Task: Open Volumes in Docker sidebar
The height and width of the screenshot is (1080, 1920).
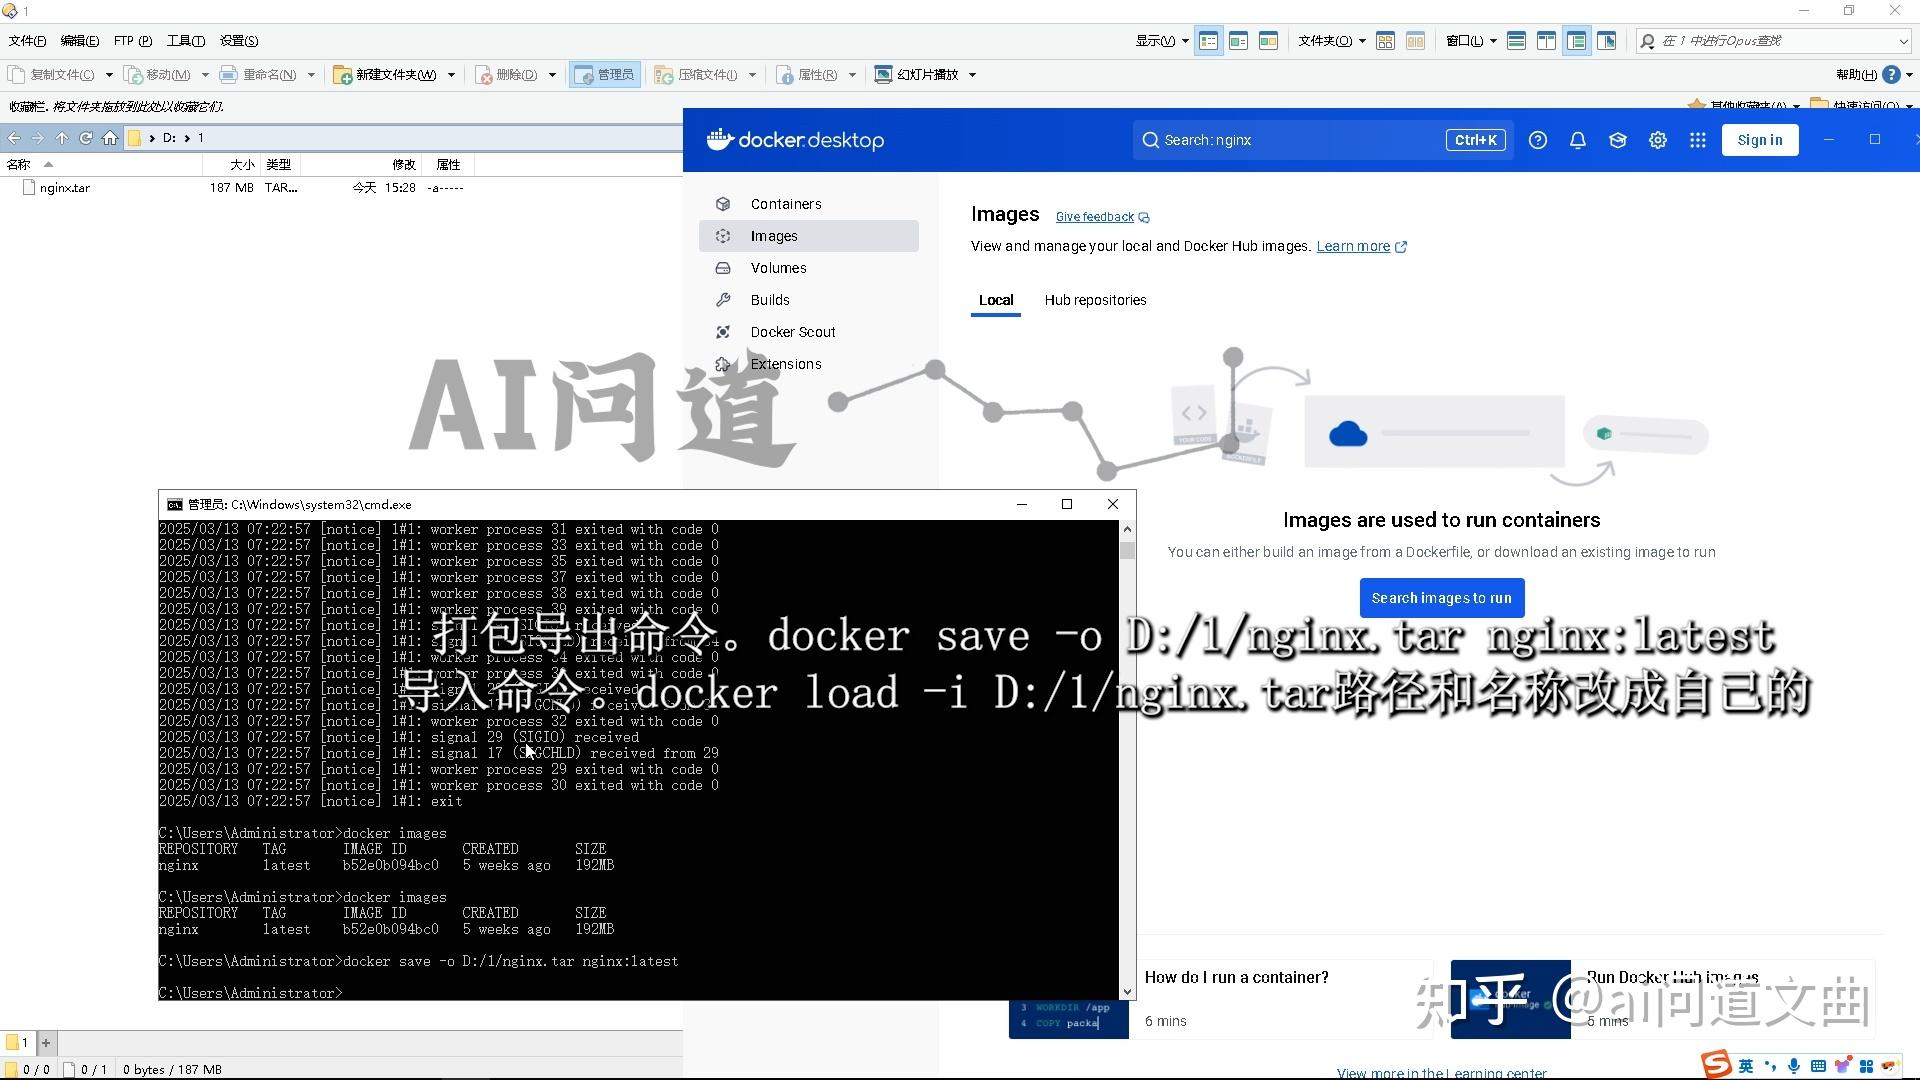Action: point(808,268)
